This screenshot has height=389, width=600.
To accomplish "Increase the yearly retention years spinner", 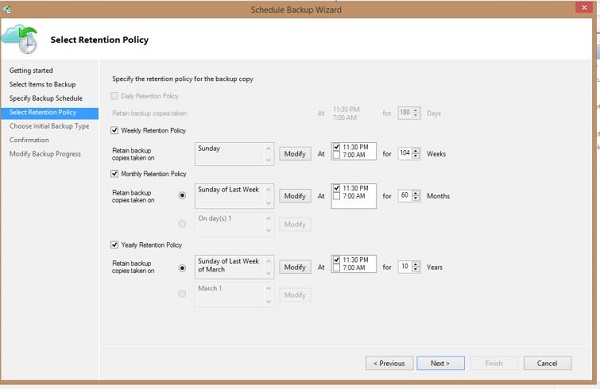I will point(416,264).
